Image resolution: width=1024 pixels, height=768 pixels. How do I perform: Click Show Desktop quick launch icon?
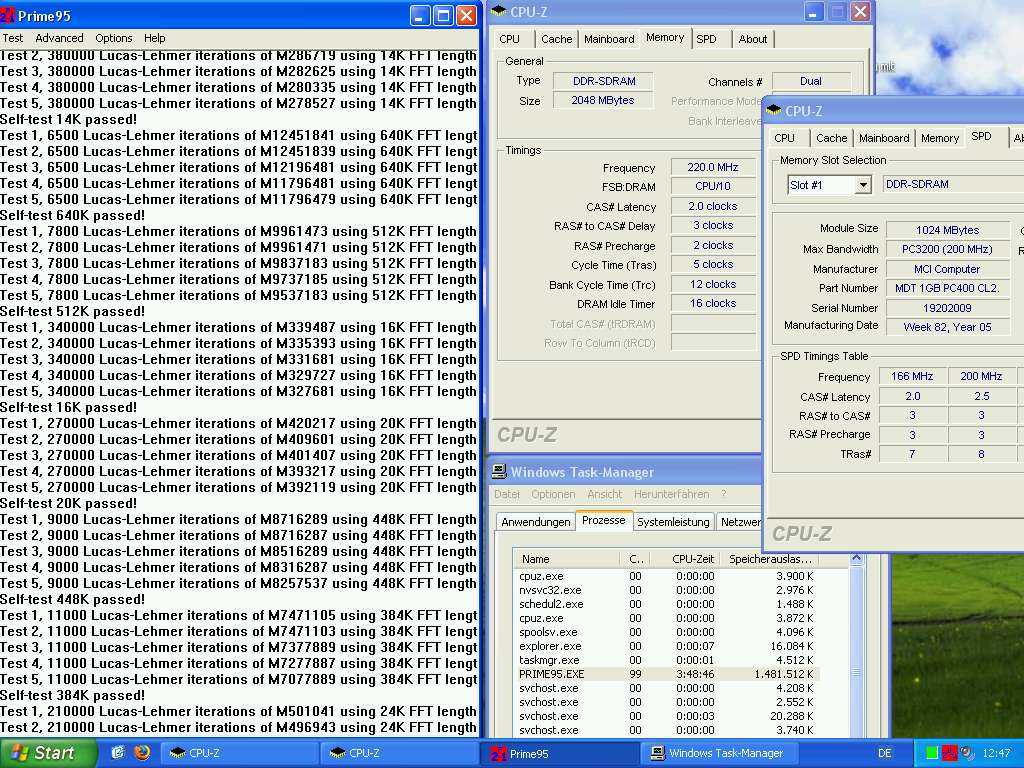click(118, 753)
